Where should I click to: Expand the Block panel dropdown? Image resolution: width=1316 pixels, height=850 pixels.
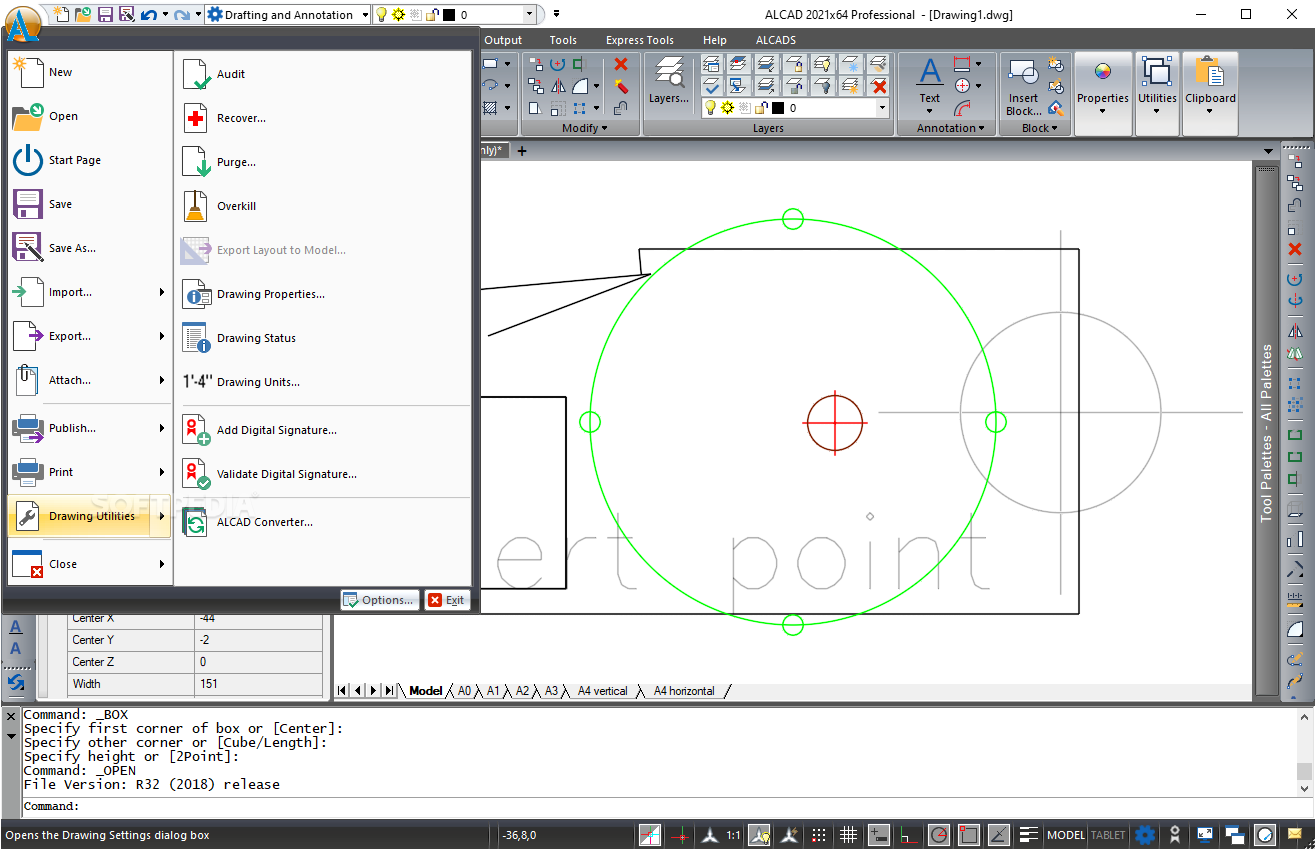point(1040,128)
